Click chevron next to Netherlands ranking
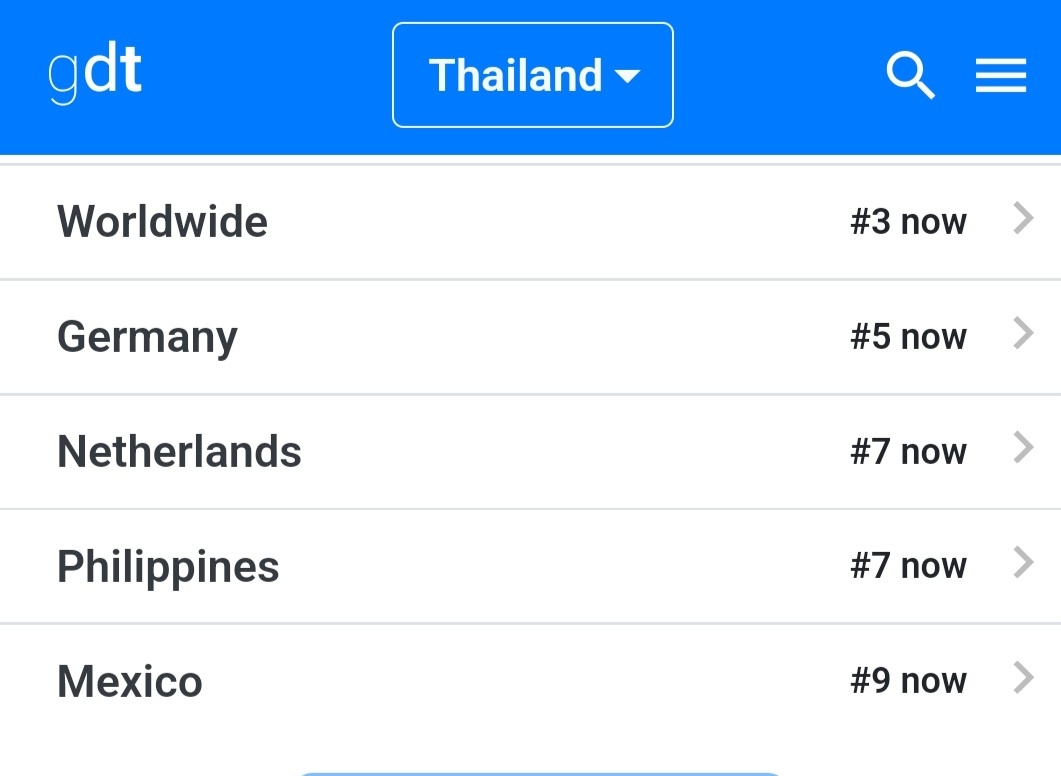This screenshot has height=776, width=1061. click(x=1023, y=448)
